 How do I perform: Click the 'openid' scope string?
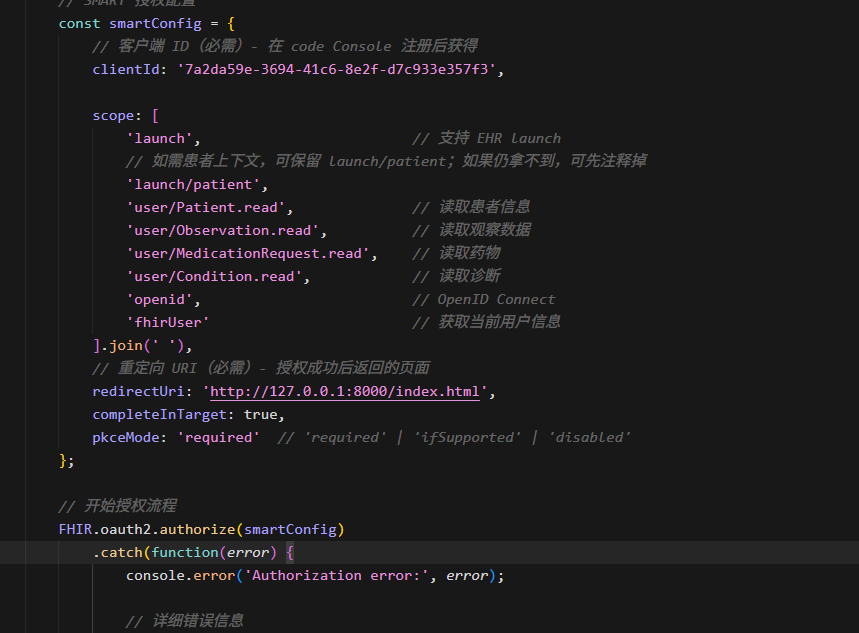163,299
